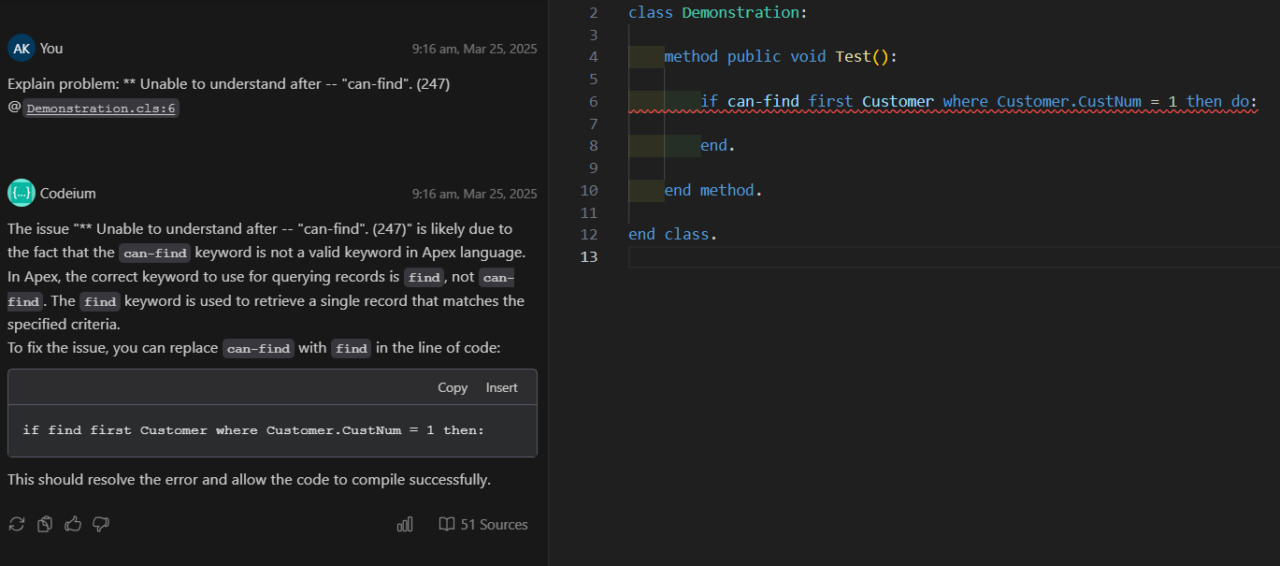Click the book icon beside Sources
Screen dimensions: 1280x566
tap(447, 524)
